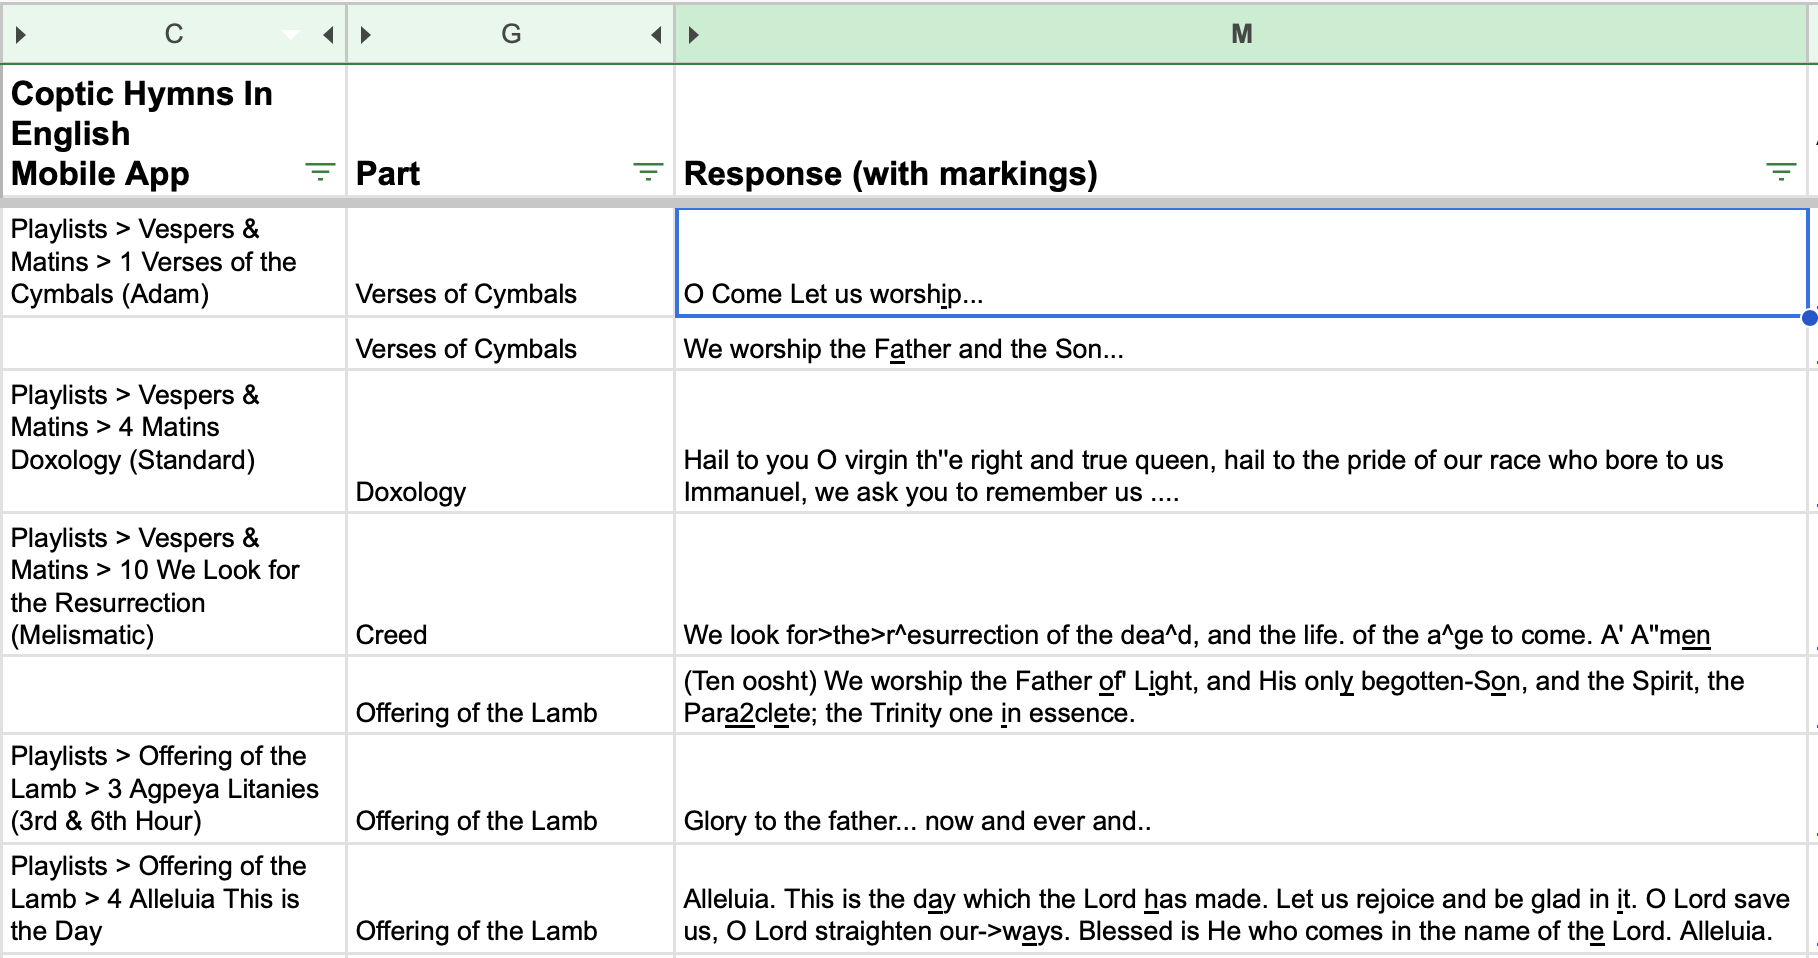The width and height of the screenshot is (1818, 958).
Task: Expand hidden columns left of column C
Action: [20, 35]
